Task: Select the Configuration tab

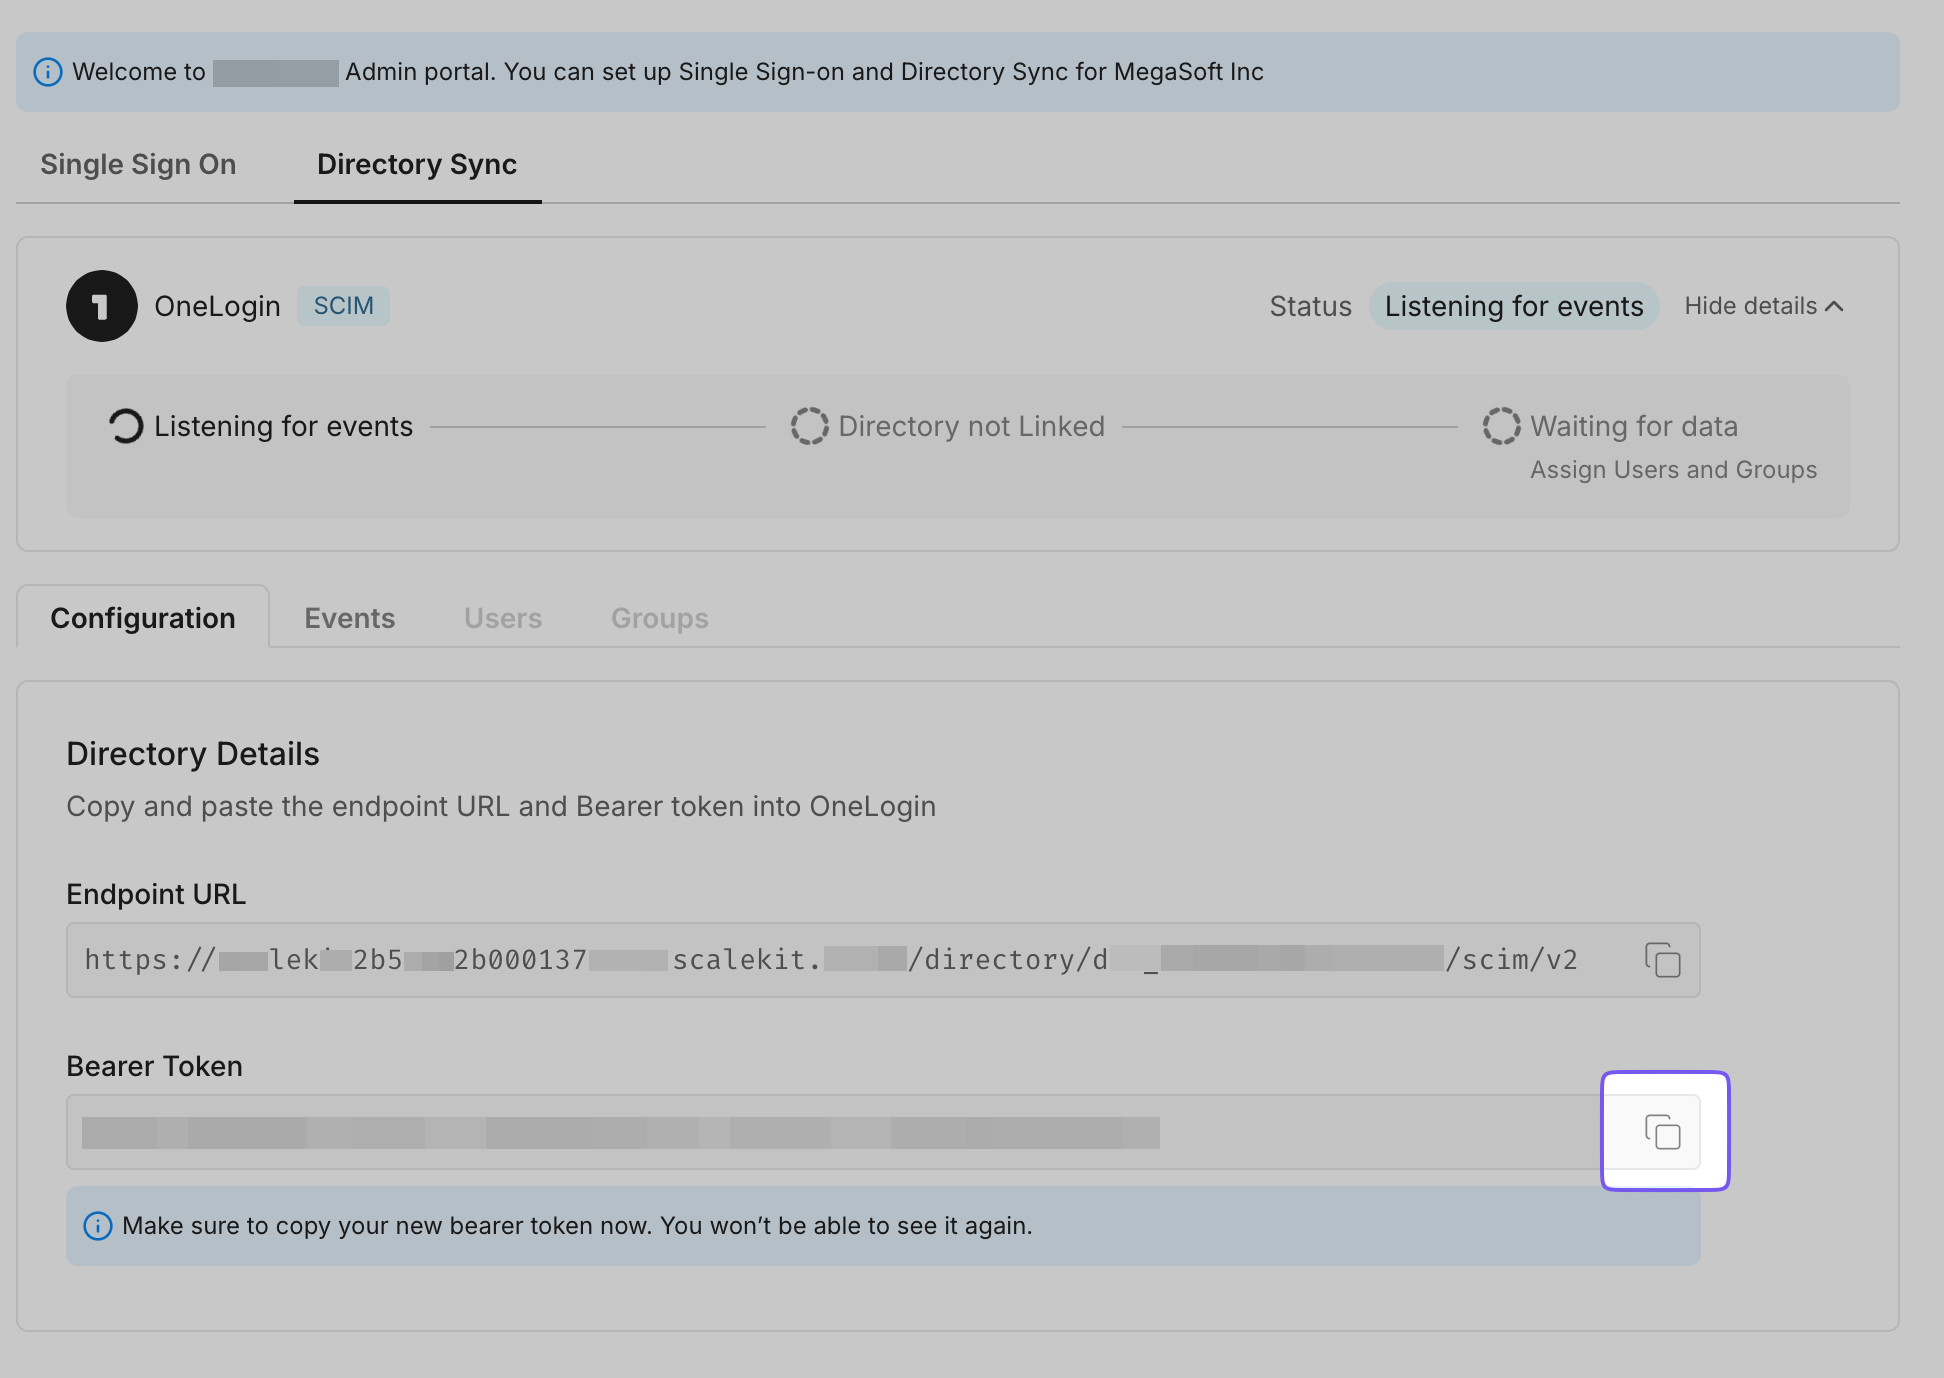Action: point(143,617)
